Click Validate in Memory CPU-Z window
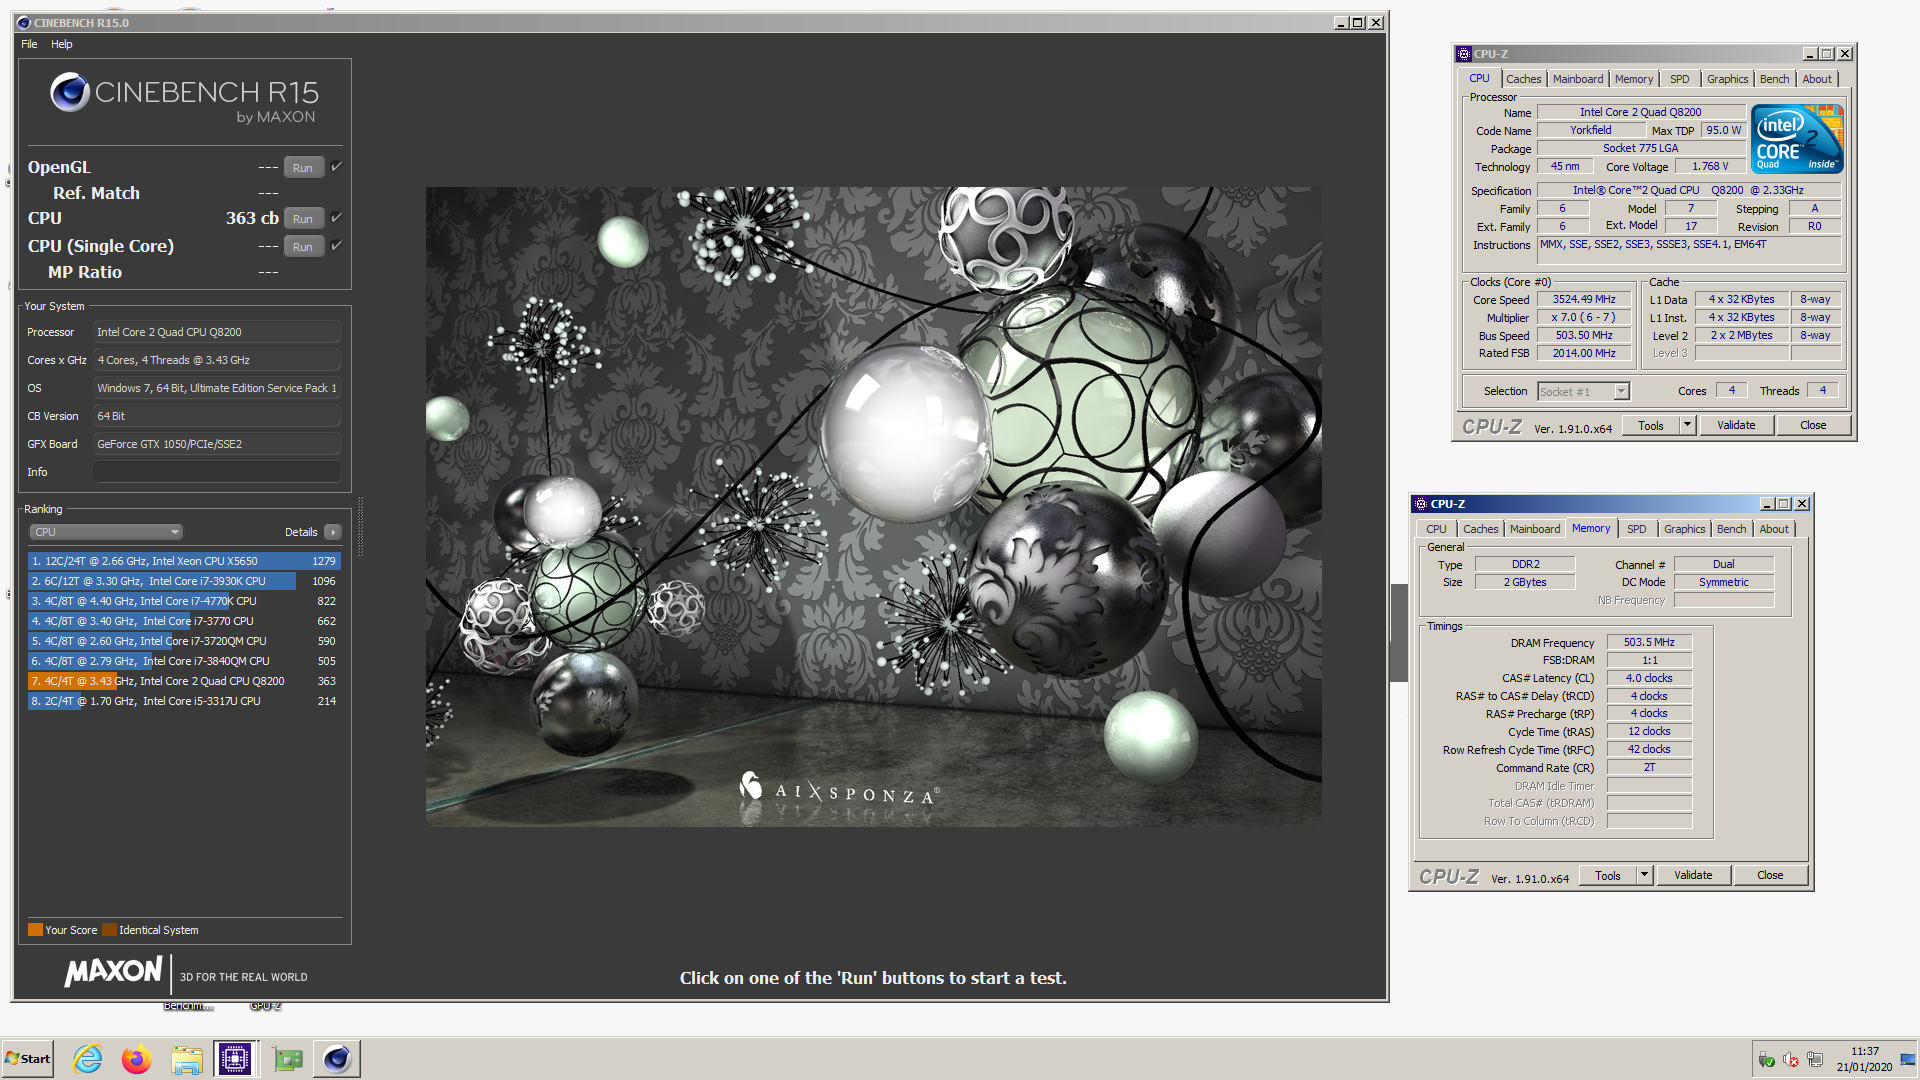This screenshot has height=1080, width=1920. pos(1693,875)
